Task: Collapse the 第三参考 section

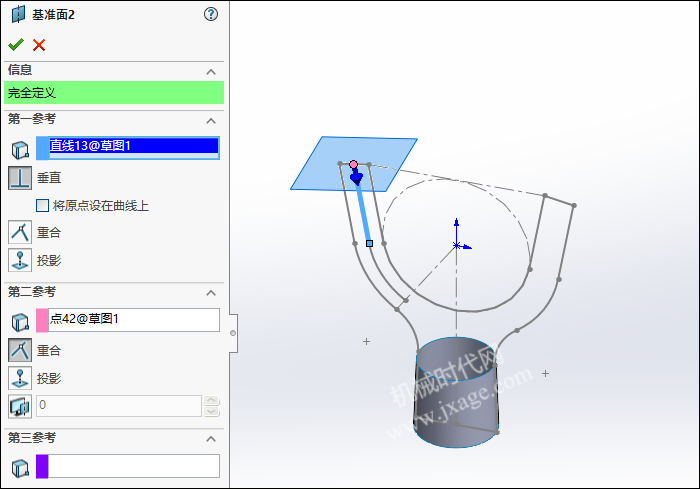Action: coord(211,439)
